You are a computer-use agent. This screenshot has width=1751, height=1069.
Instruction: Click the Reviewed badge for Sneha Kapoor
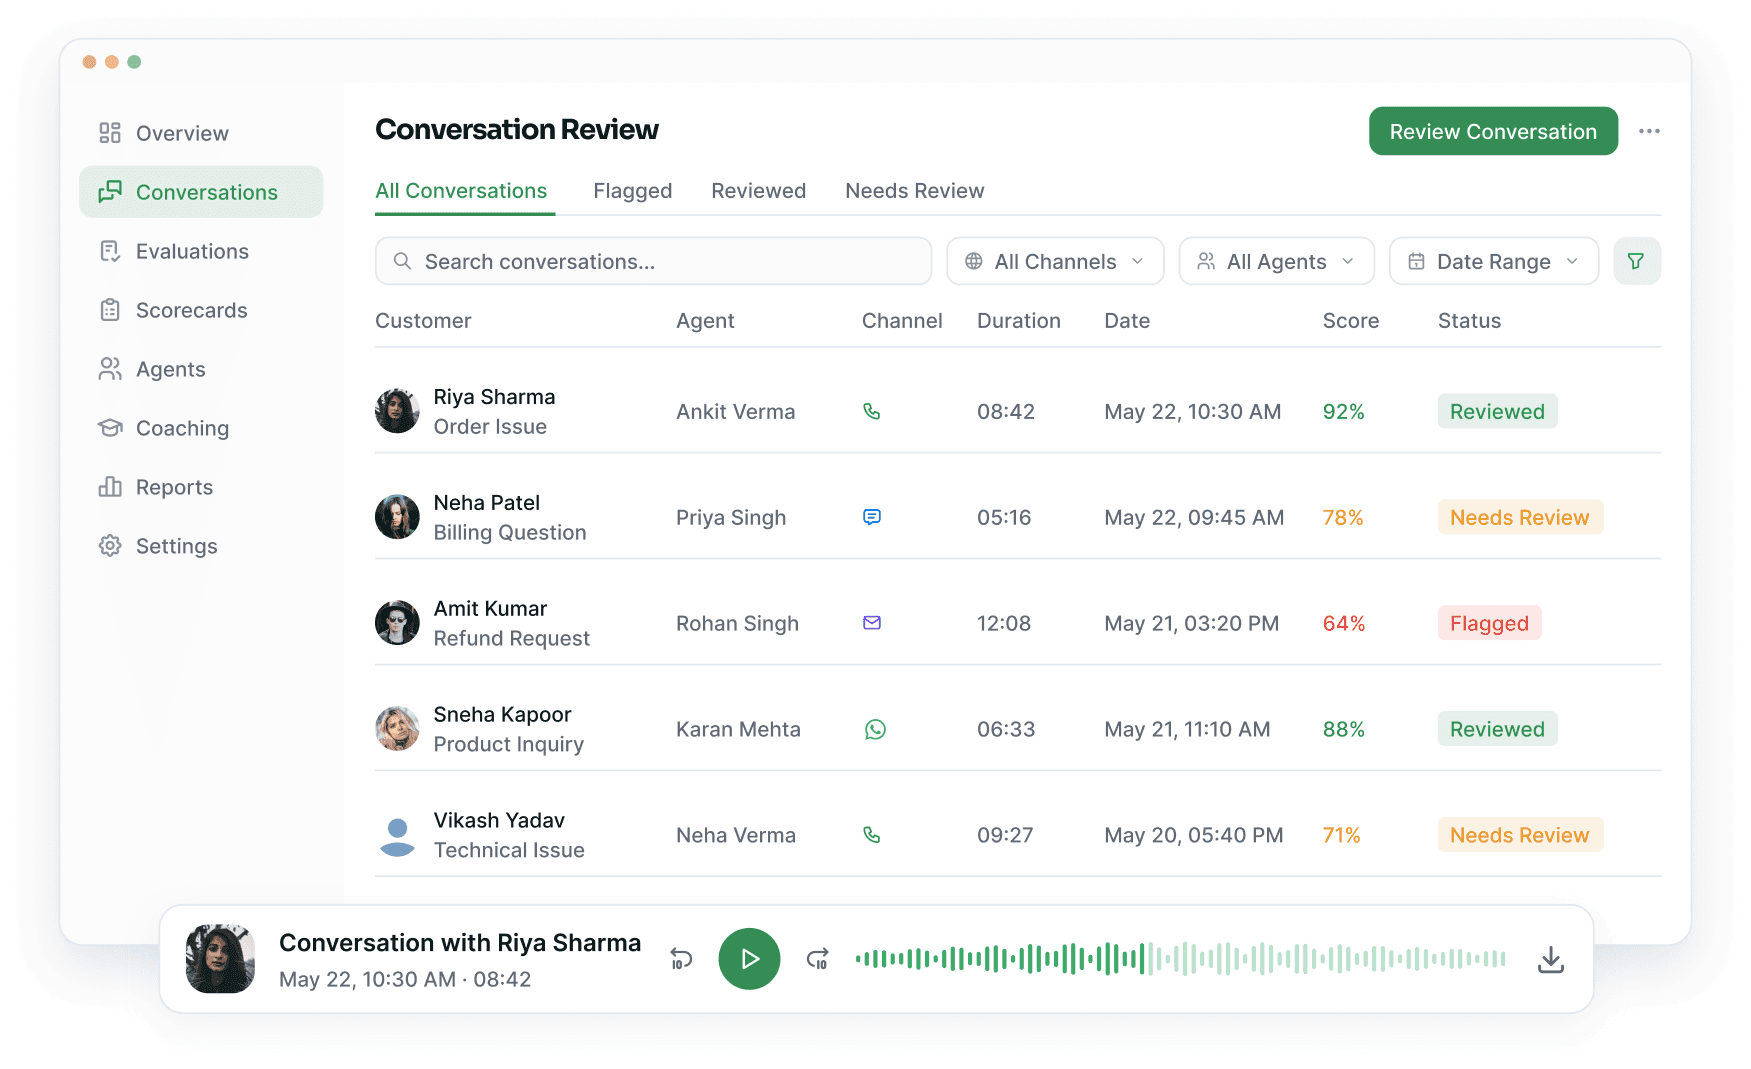tap(1497, 729)
